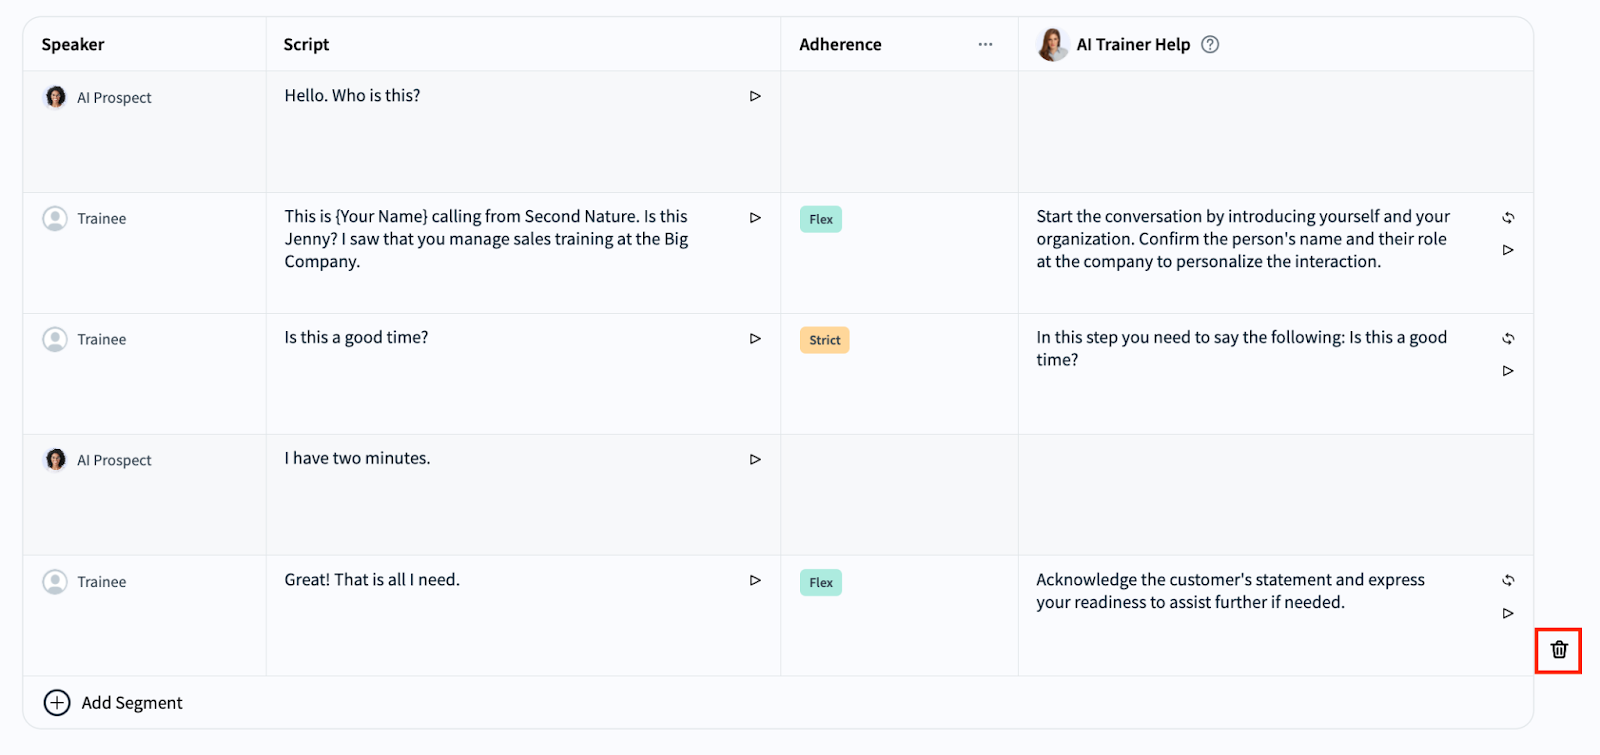Edit the "I have two minutes." script text
This screenshot has width=1600, height=755.
point(358,459)
